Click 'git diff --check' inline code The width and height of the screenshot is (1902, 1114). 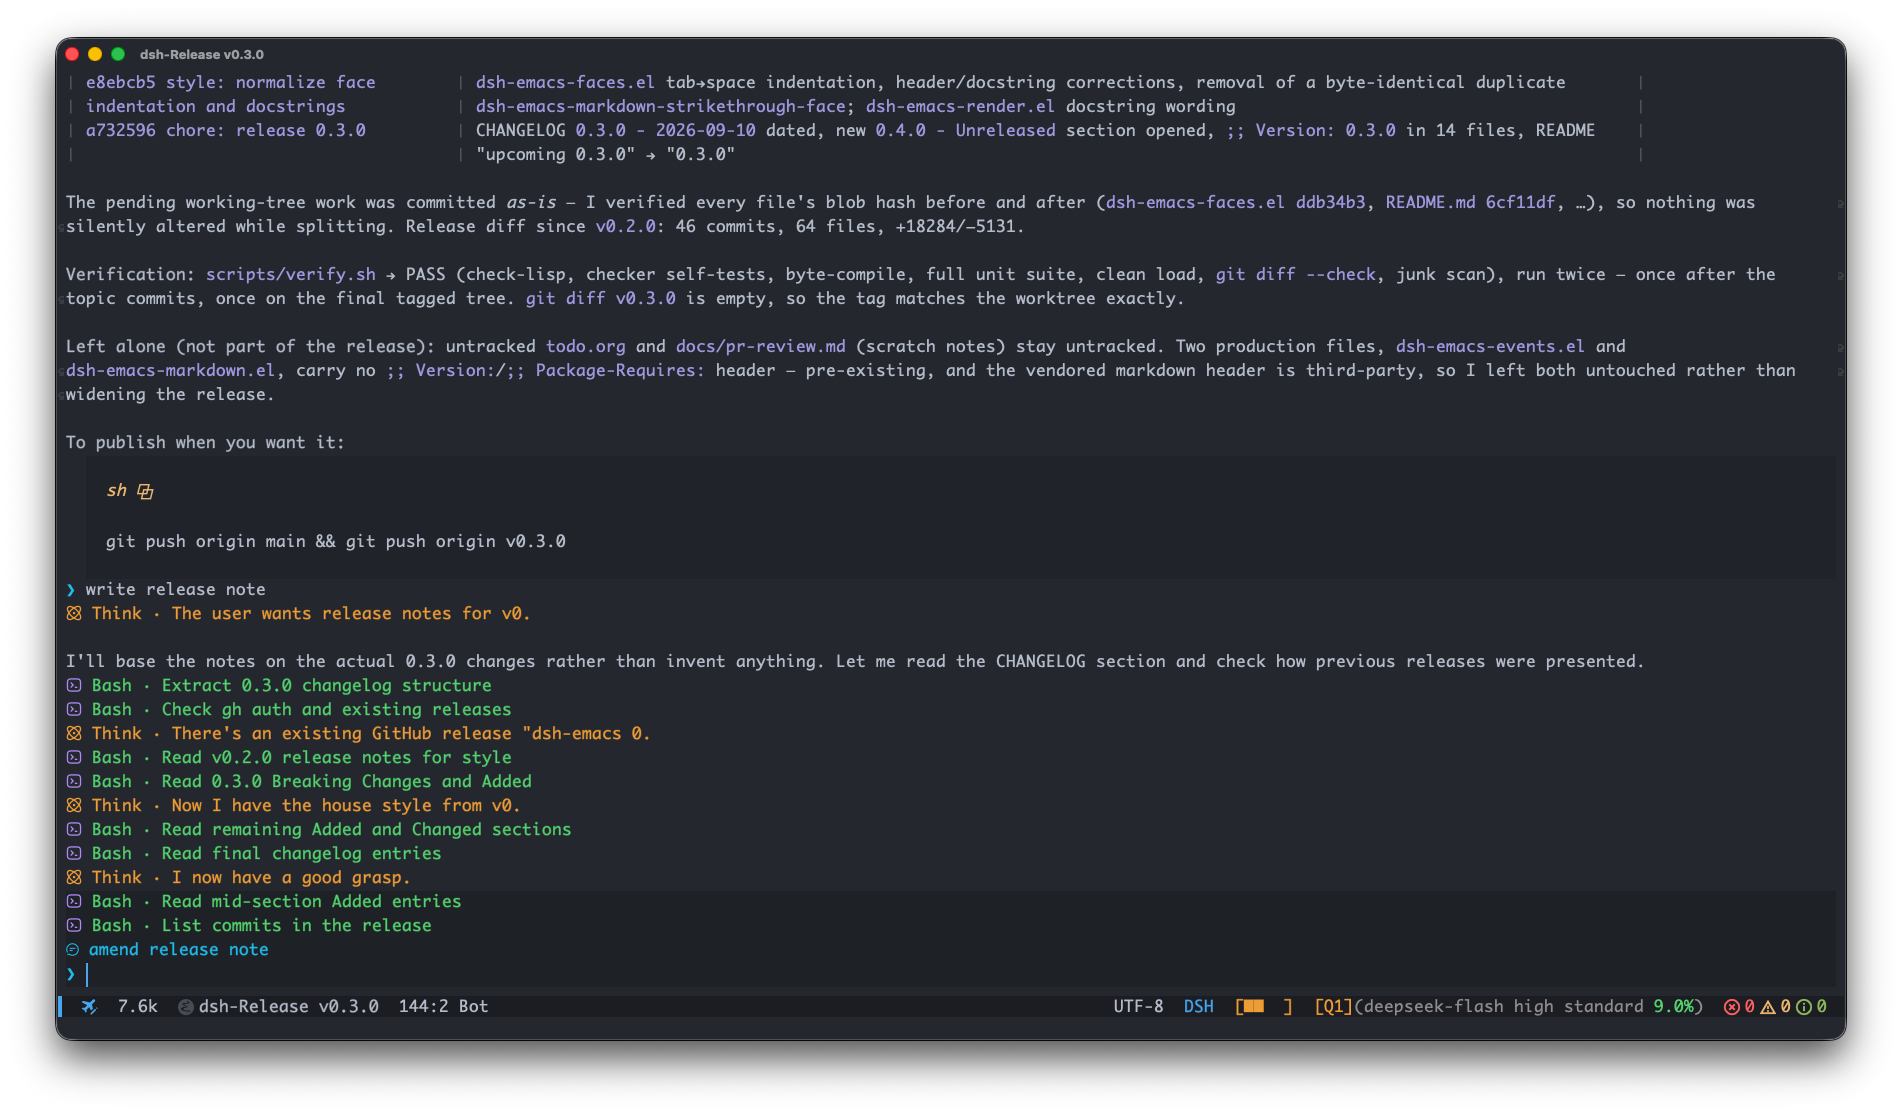pyautogui.click(x=1296, y=274)
